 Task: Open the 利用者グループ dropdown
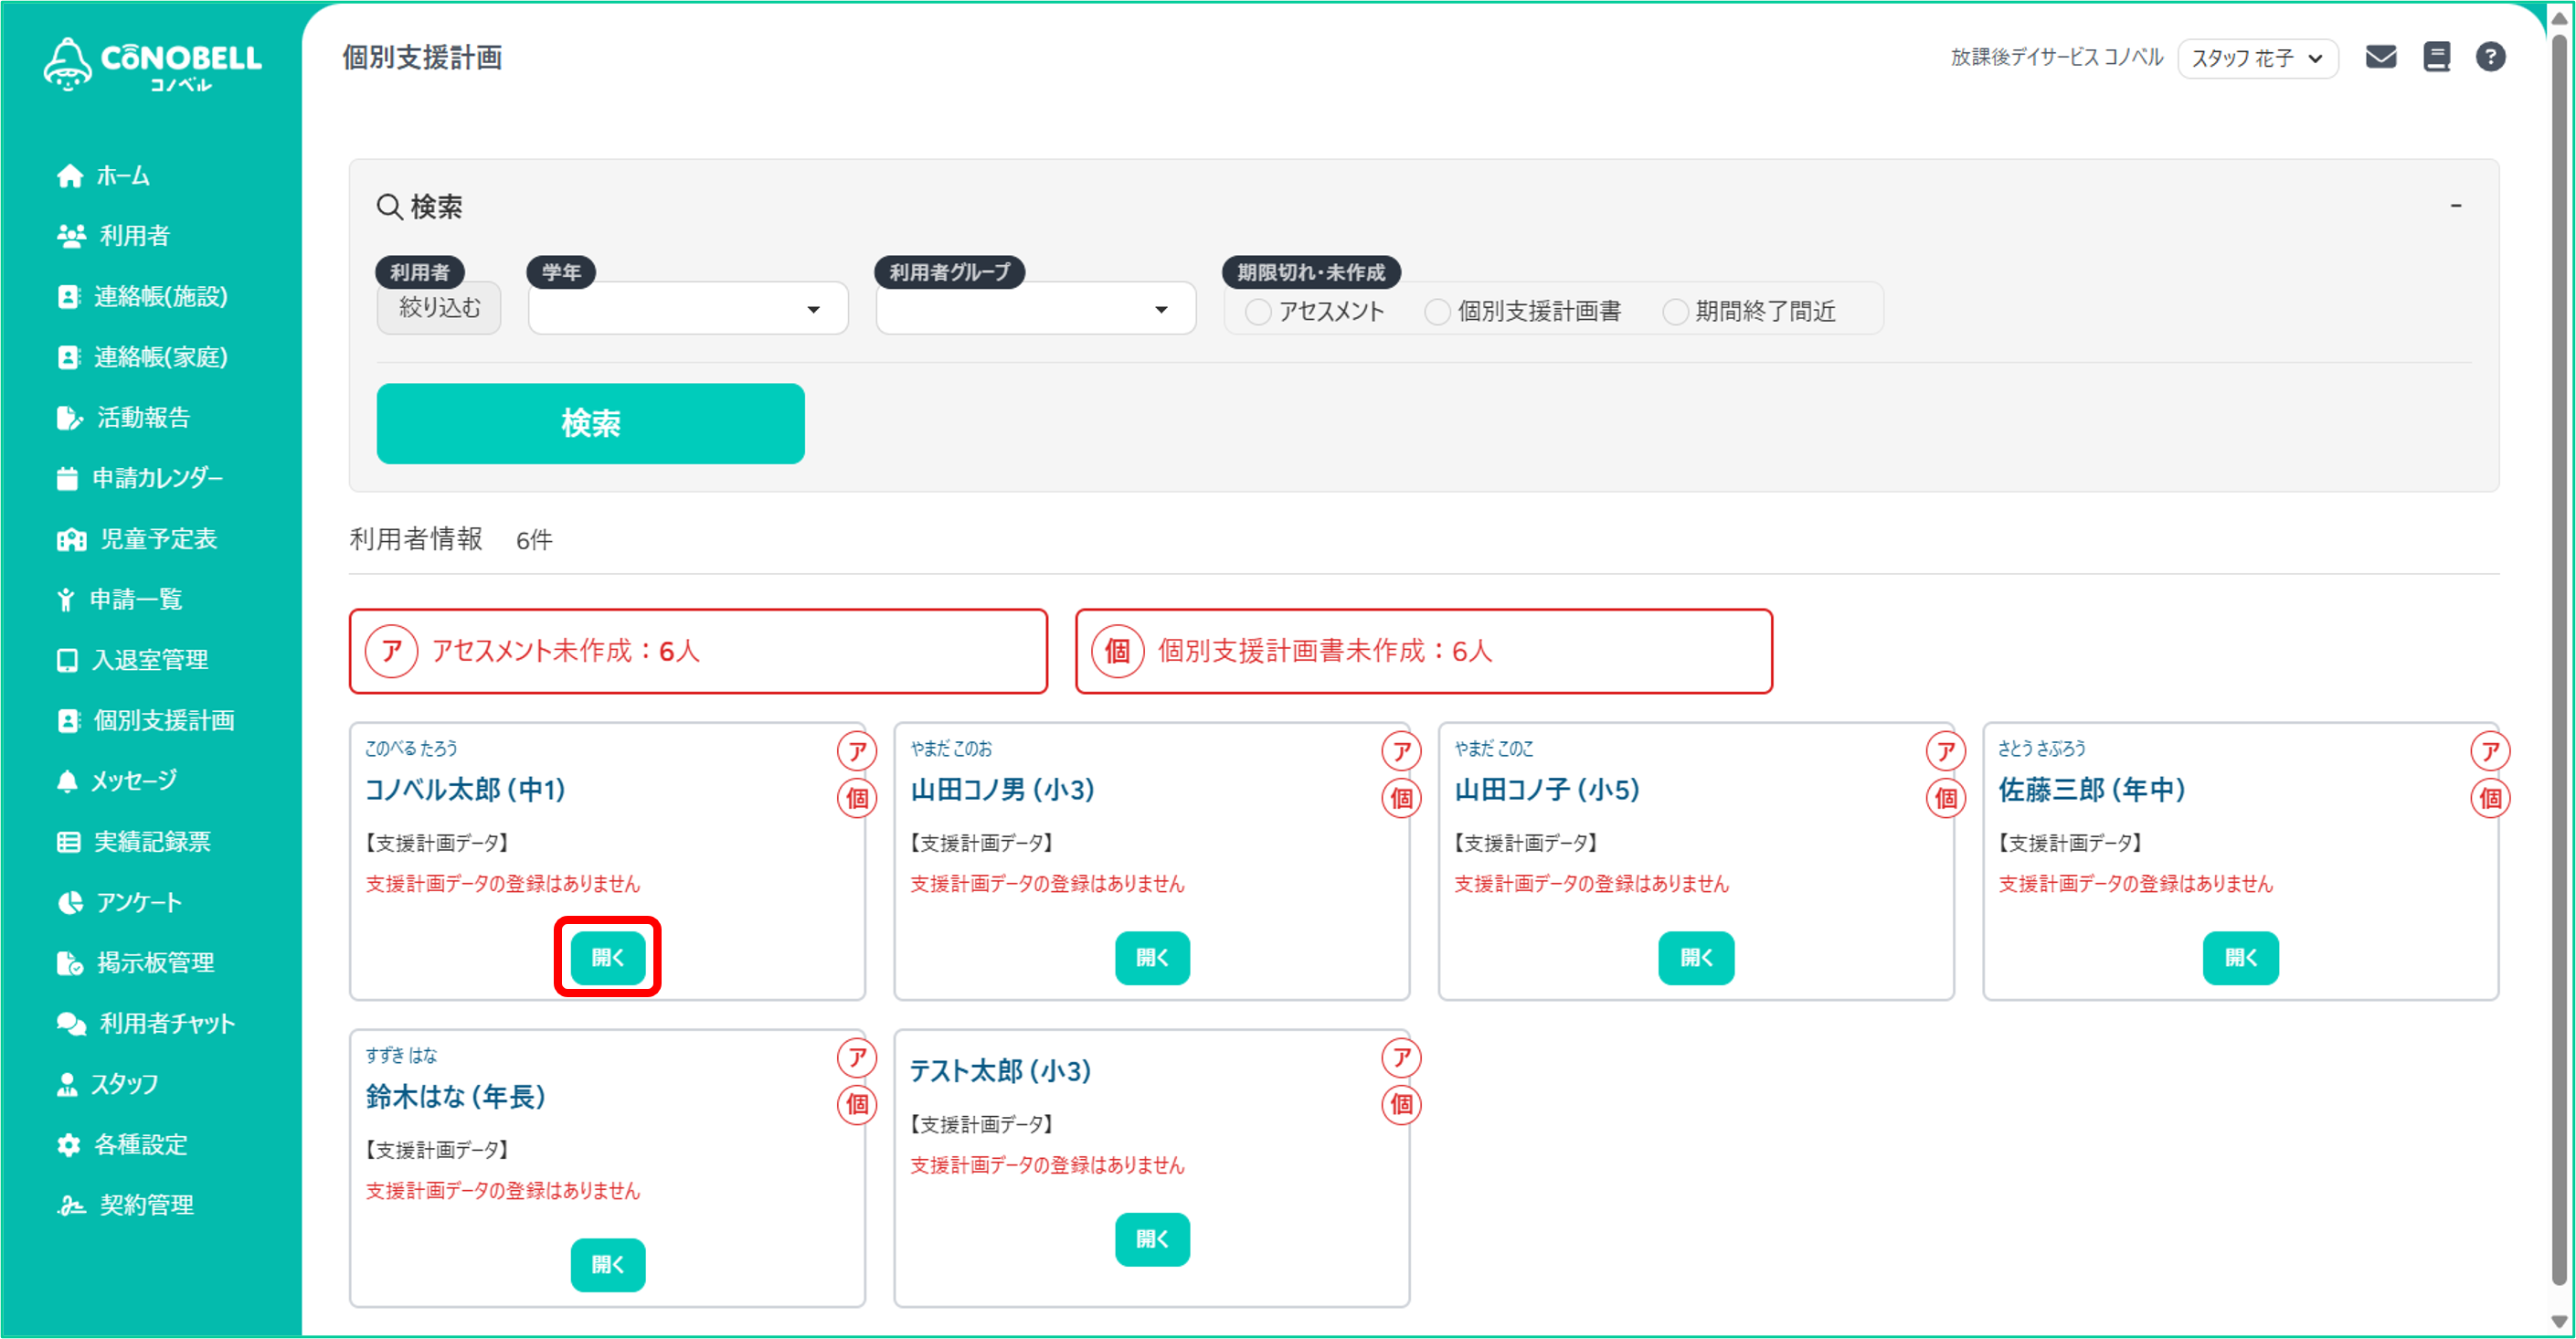[1035, 309]
